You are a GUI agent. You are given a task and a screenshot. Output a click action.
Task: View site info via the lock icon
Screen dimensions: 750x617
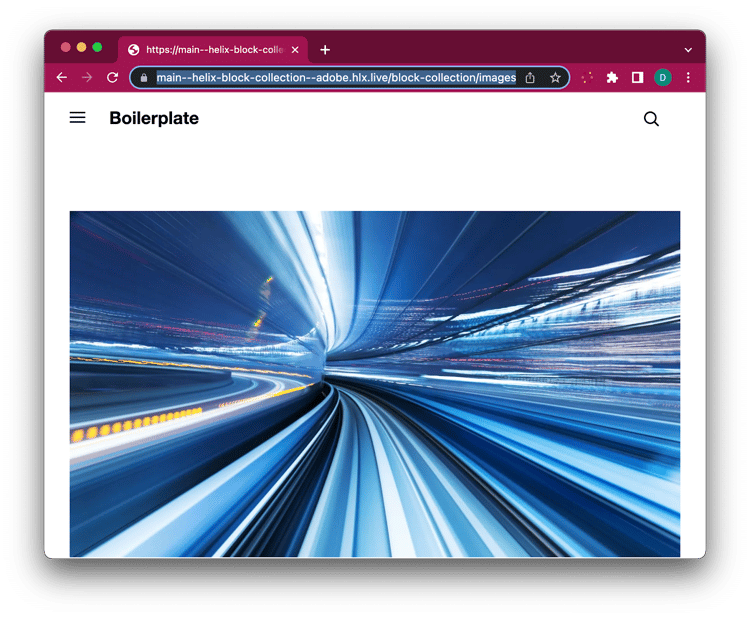tap(144, 78)
